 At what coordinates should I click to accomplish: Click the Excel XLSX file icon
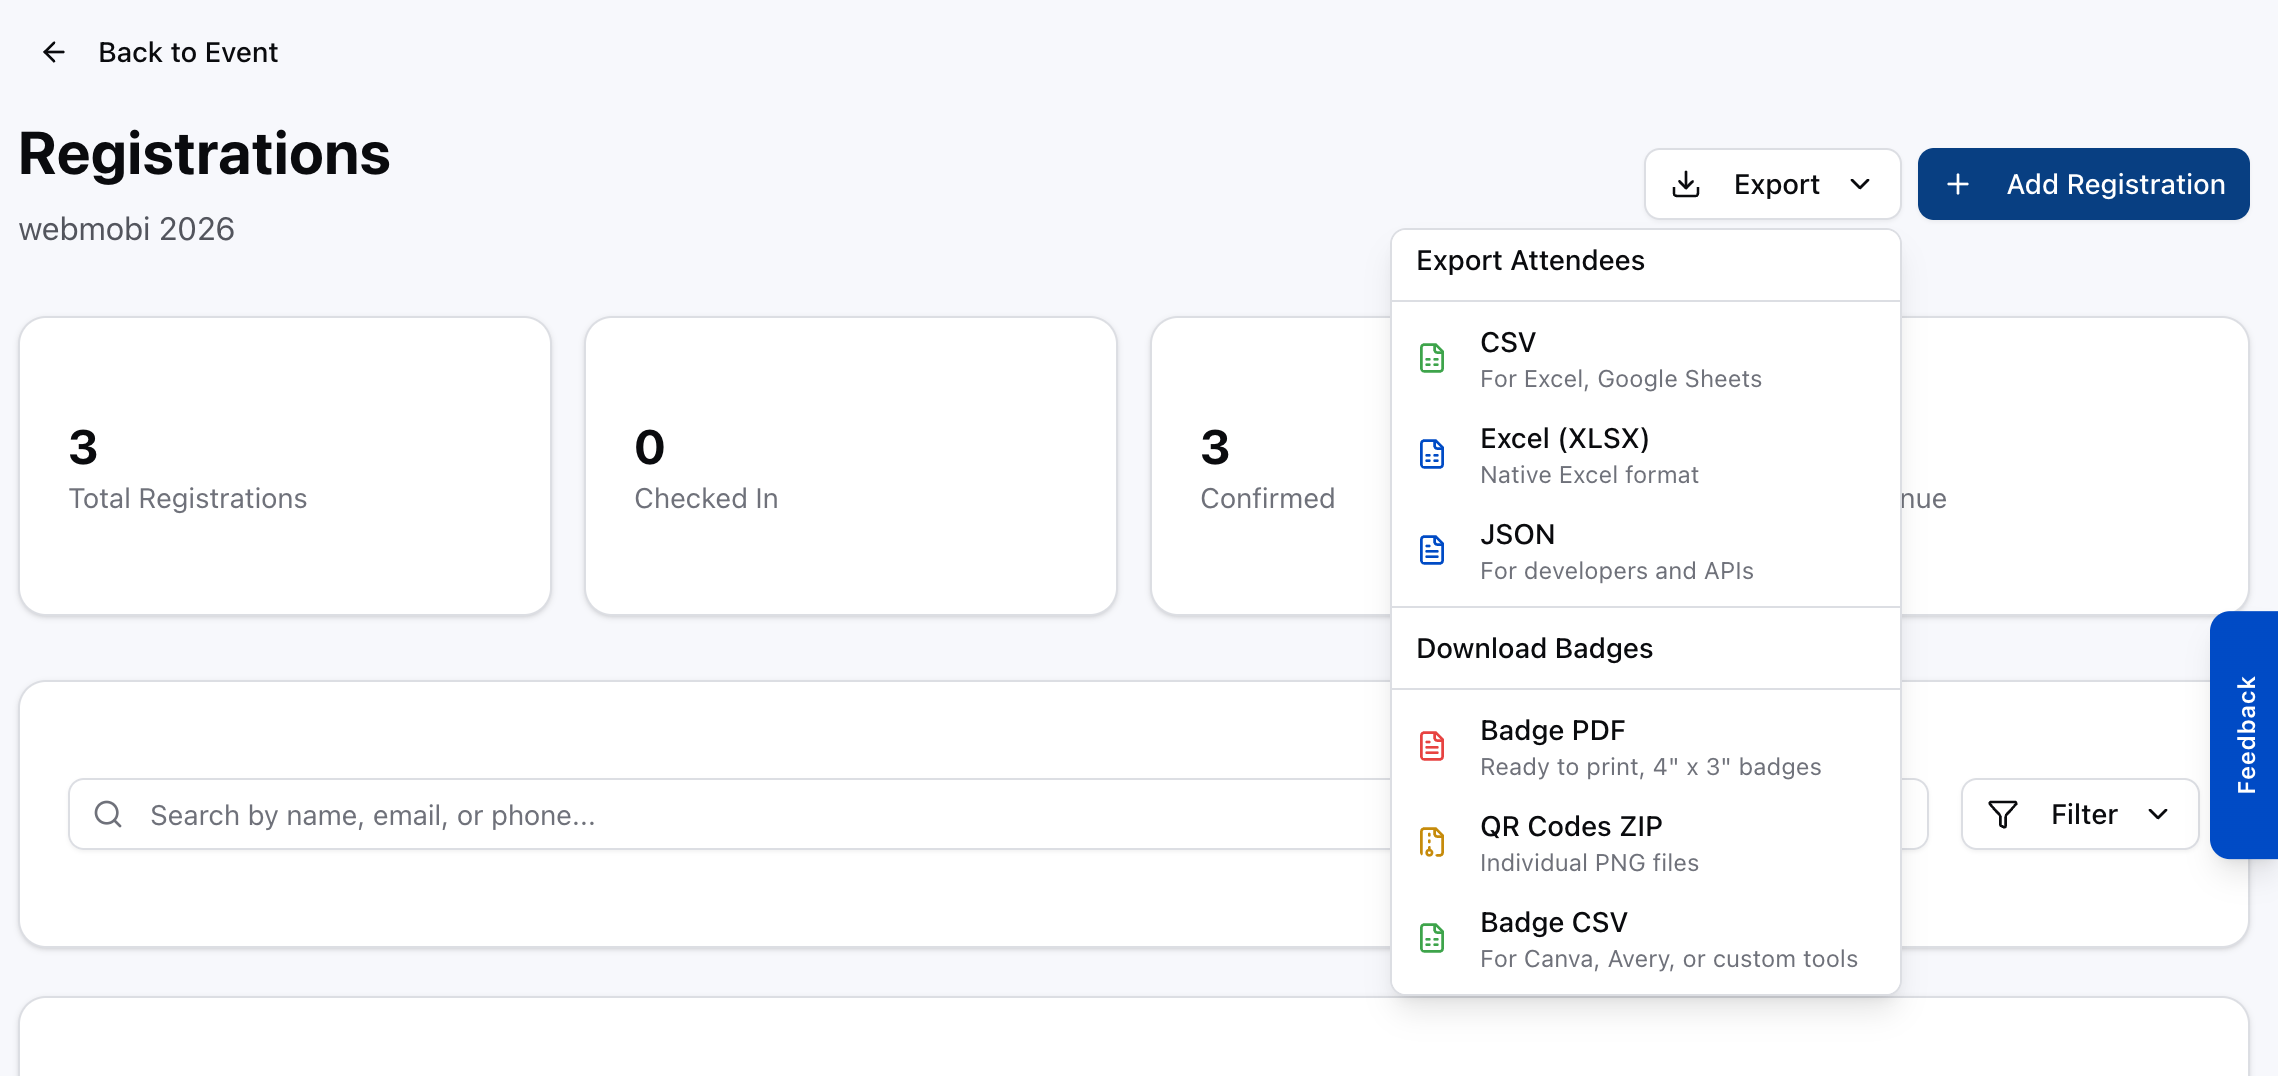1432,454
